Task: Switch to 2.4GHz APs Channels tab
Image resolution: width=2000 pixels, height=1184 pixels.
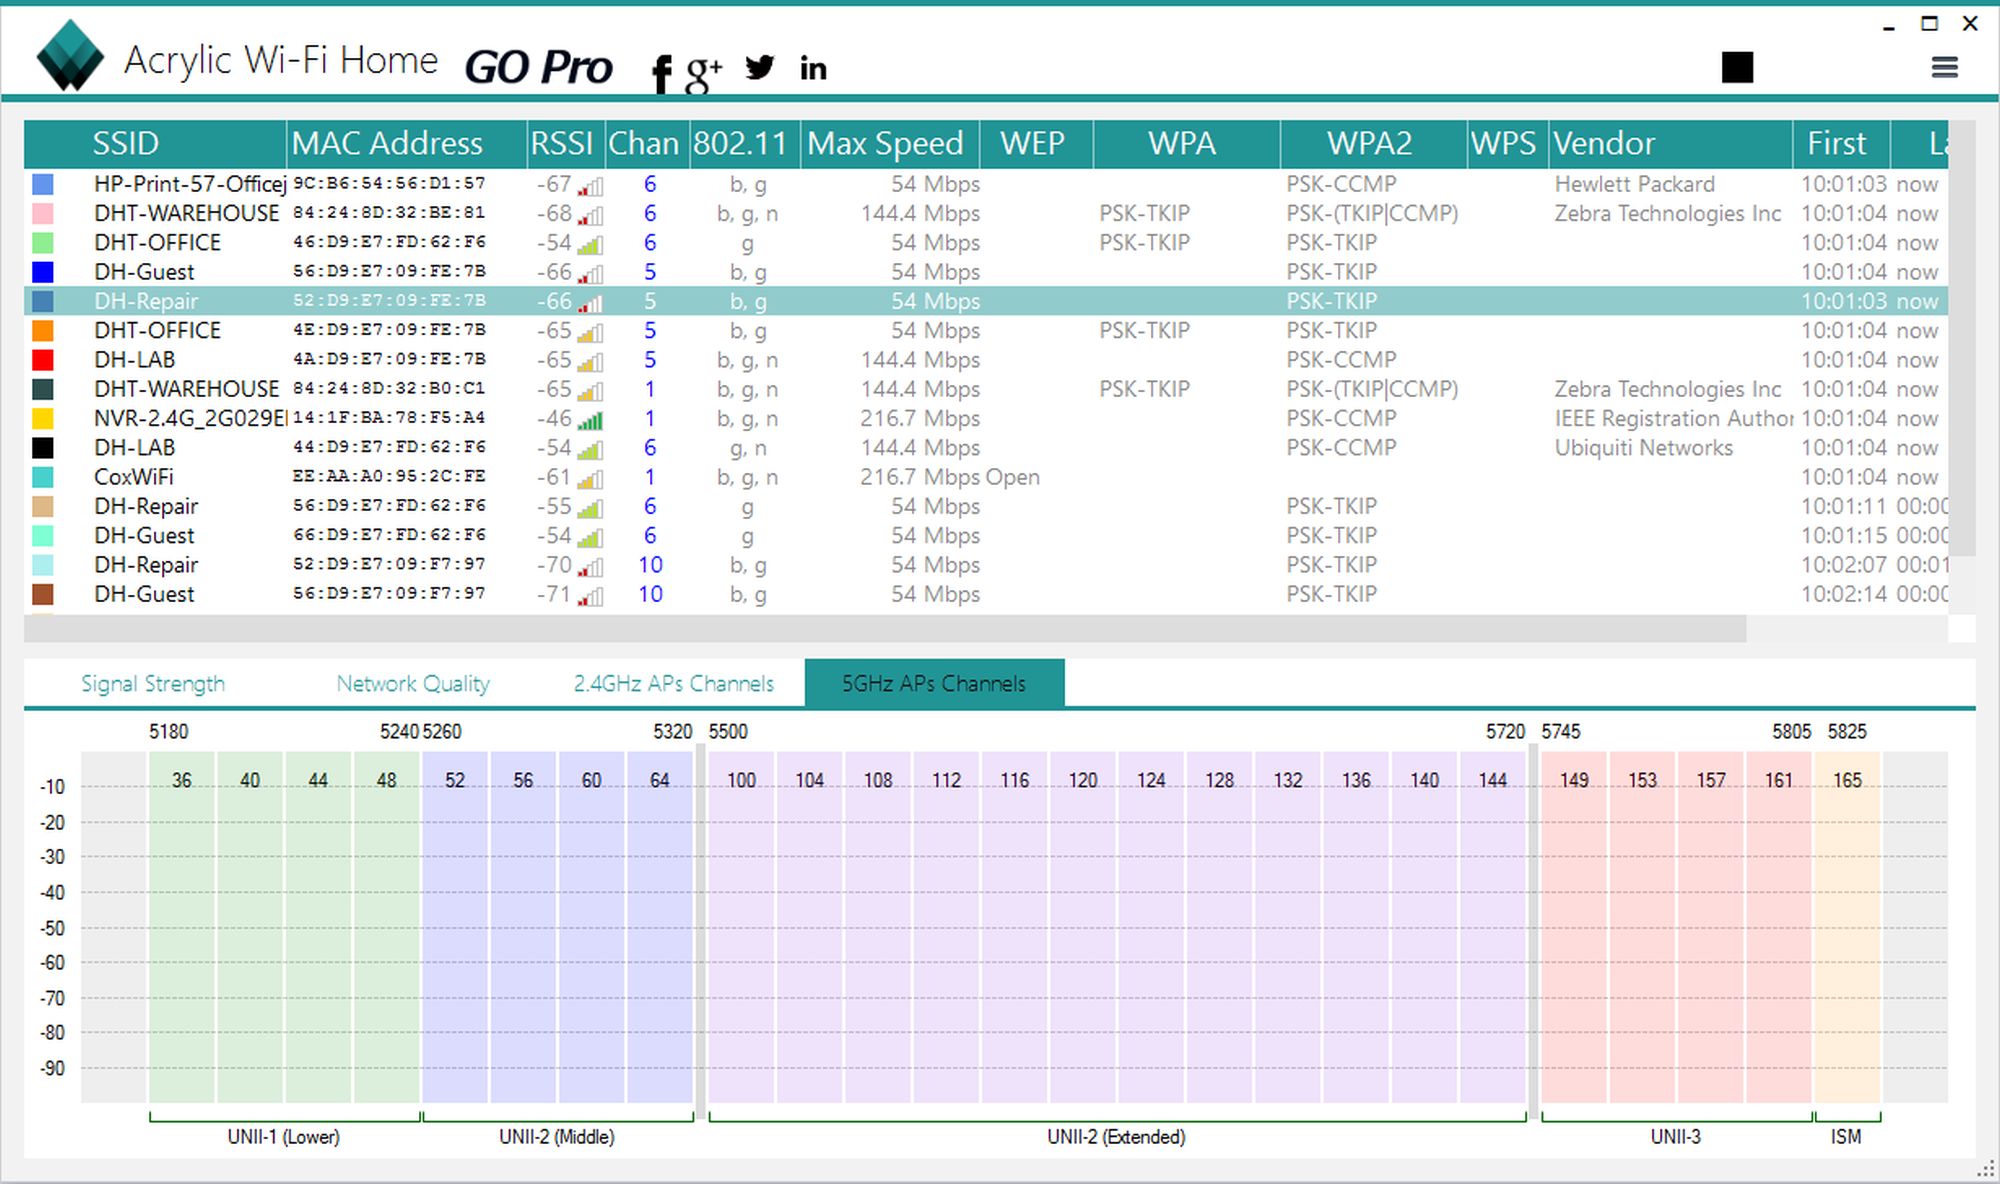Action: point(673,684)
